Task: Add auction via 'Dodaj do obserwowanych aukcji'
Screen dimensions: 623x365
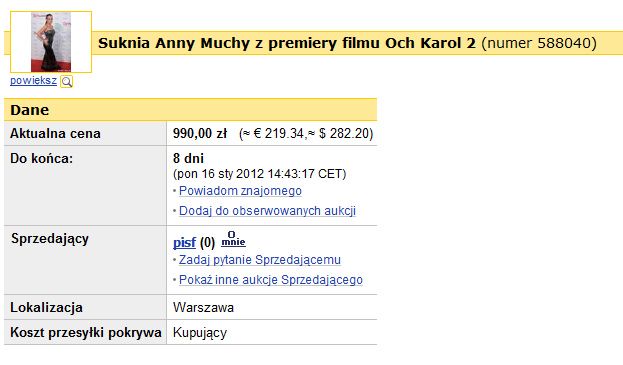Action: pos(267,211)
